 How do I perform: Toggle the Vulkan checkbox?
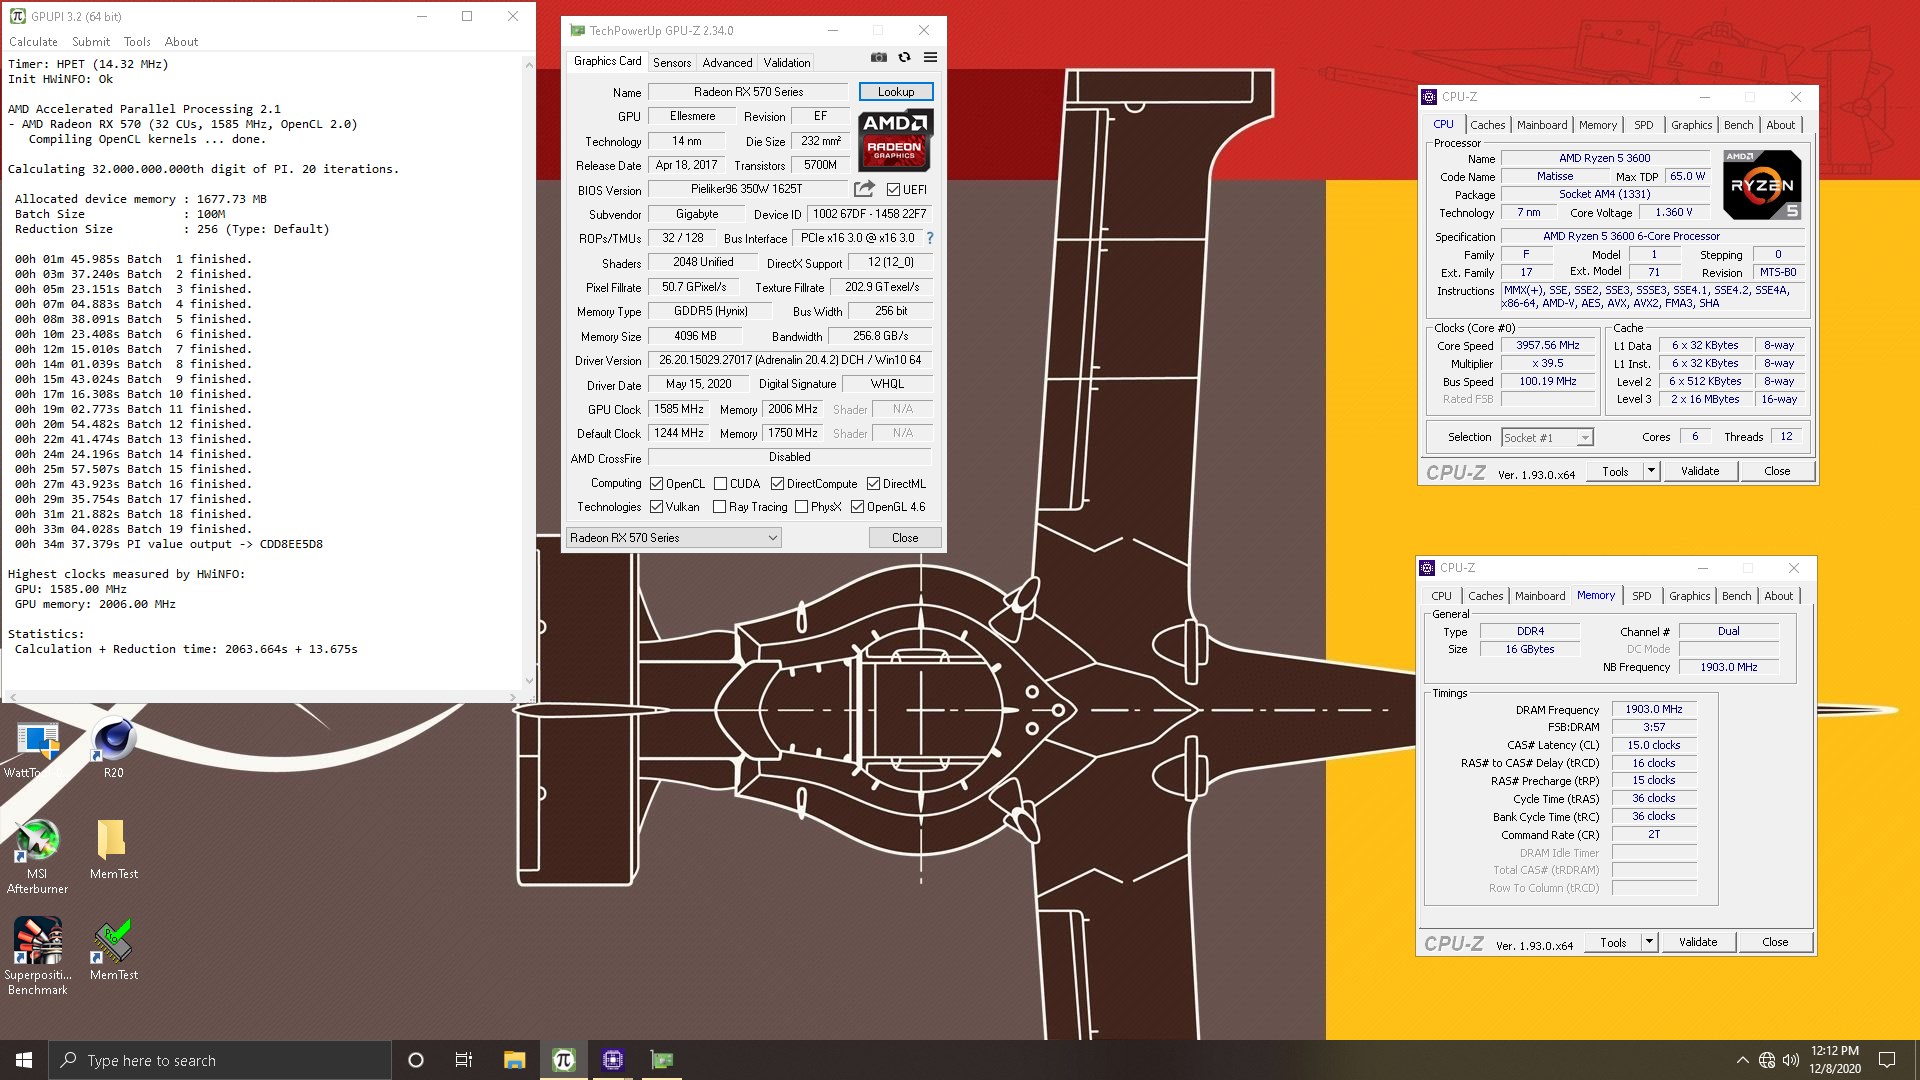click(x=657, y=507)
